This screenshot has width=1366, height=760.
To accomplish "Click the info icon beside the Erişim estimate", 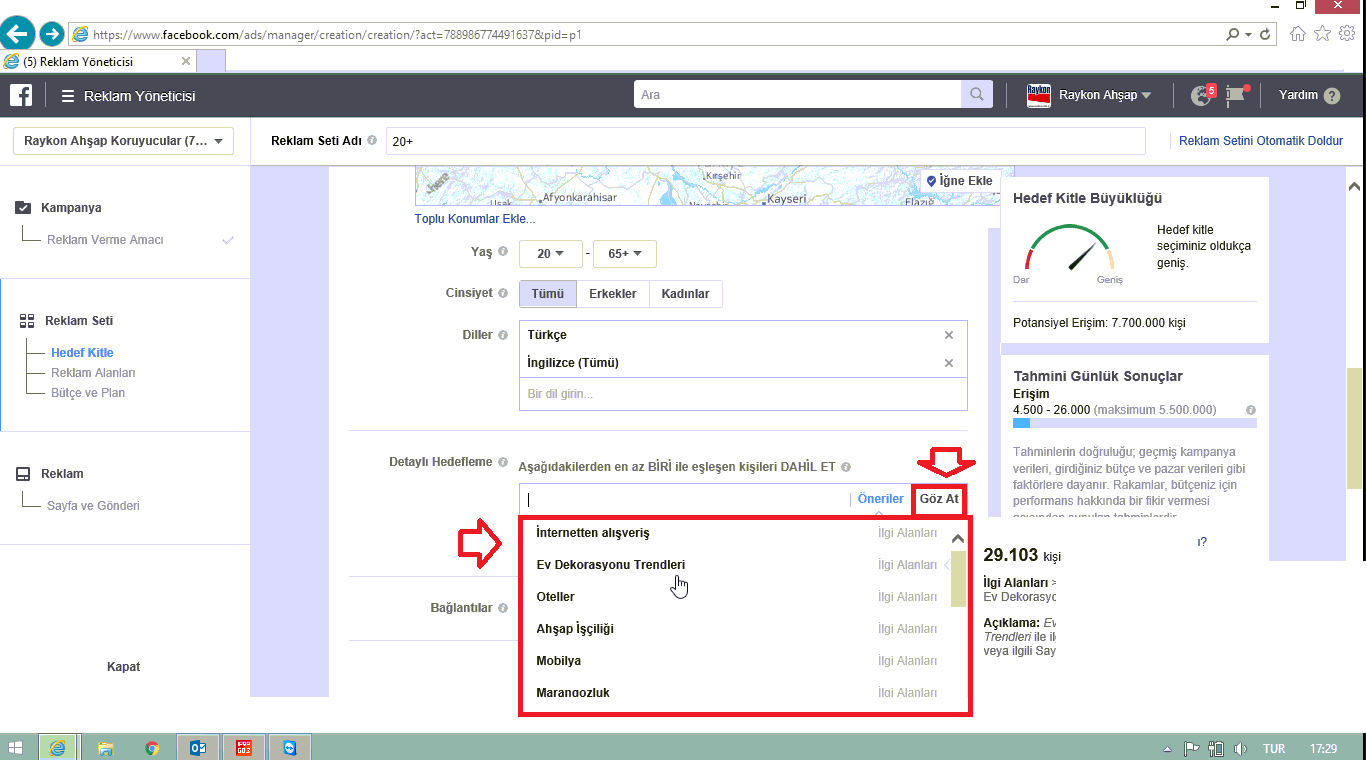I will coord(1251,410).
